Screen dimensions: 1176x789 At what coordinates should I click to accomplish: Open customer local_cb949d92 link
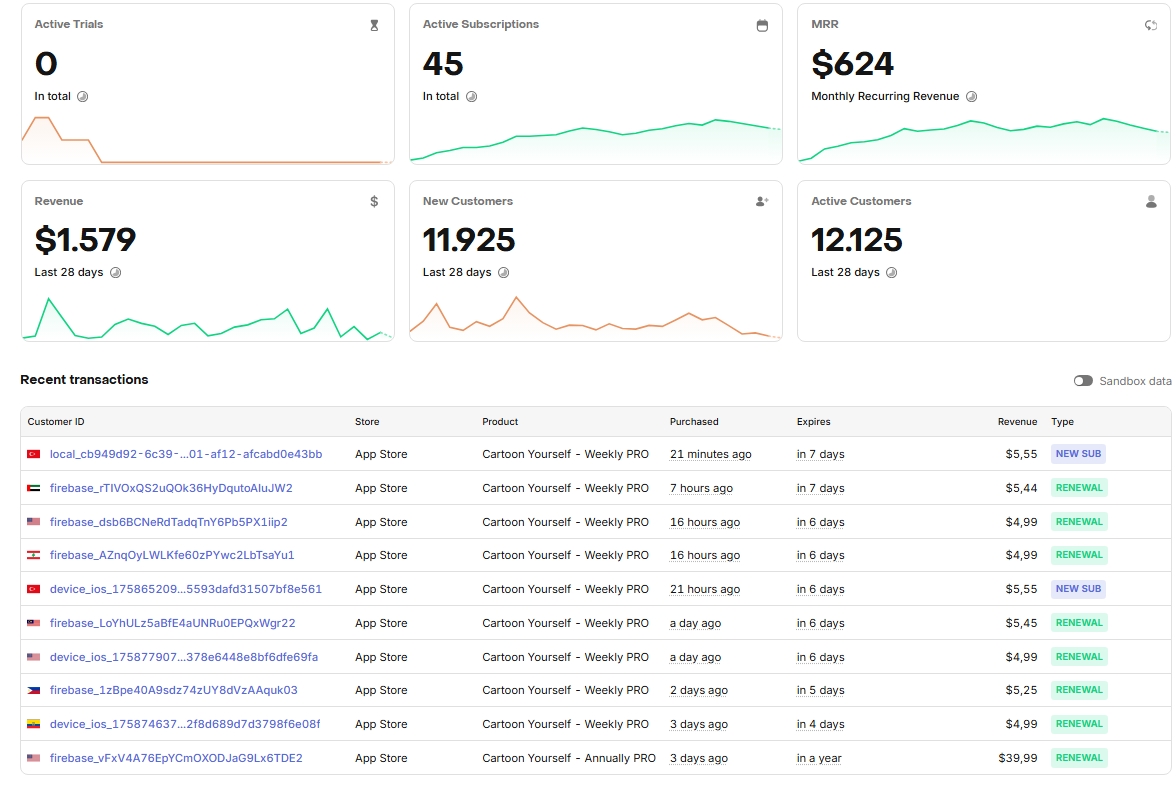[186, 454]
